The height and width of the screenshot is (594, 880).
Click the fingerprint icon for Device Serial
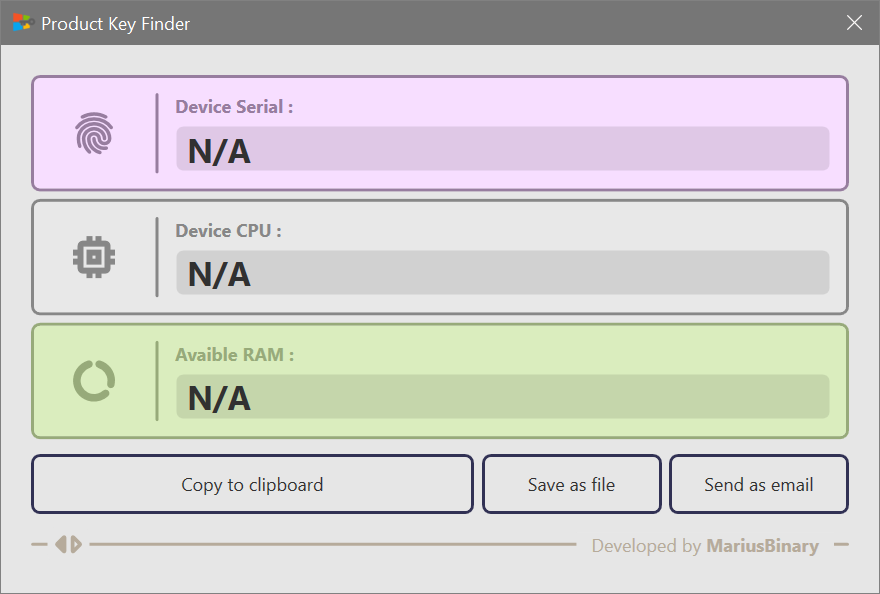tap(94, 133)
